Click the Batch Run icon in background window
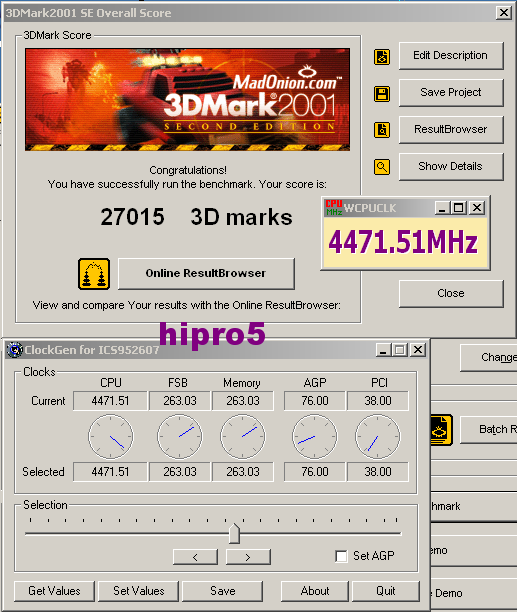The image size is (517, 612). click(x=441, y=430)
